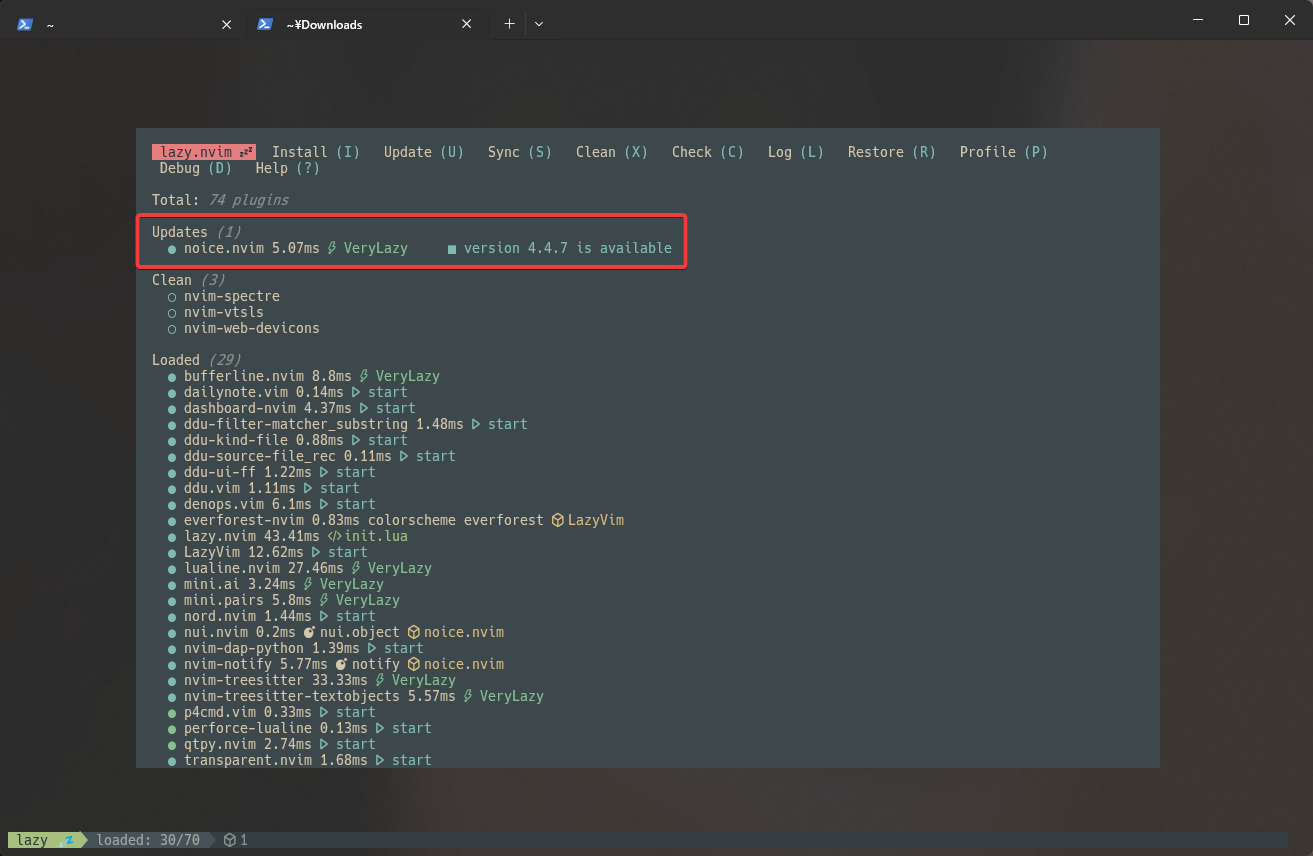Viewport: 1313px width, 856px height.
Task: Click the bullet beside bufferline.nvim
Action: (172, 377)
